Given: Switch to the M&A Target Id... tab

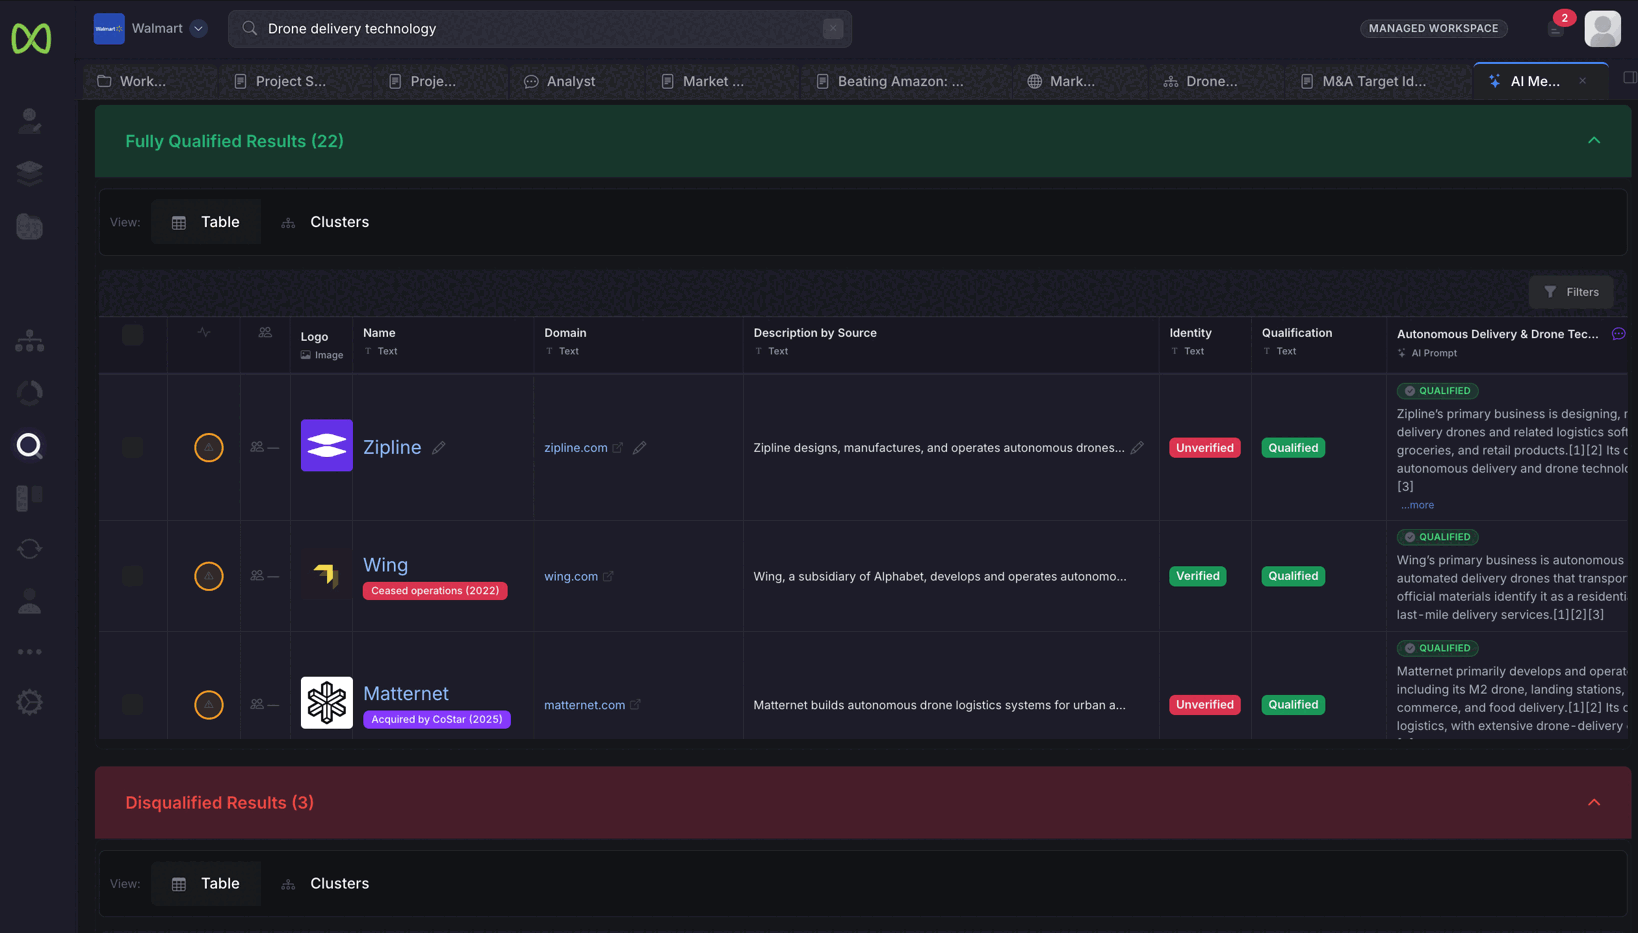Looking at the screenshot, I should (x=1364, y=81).
